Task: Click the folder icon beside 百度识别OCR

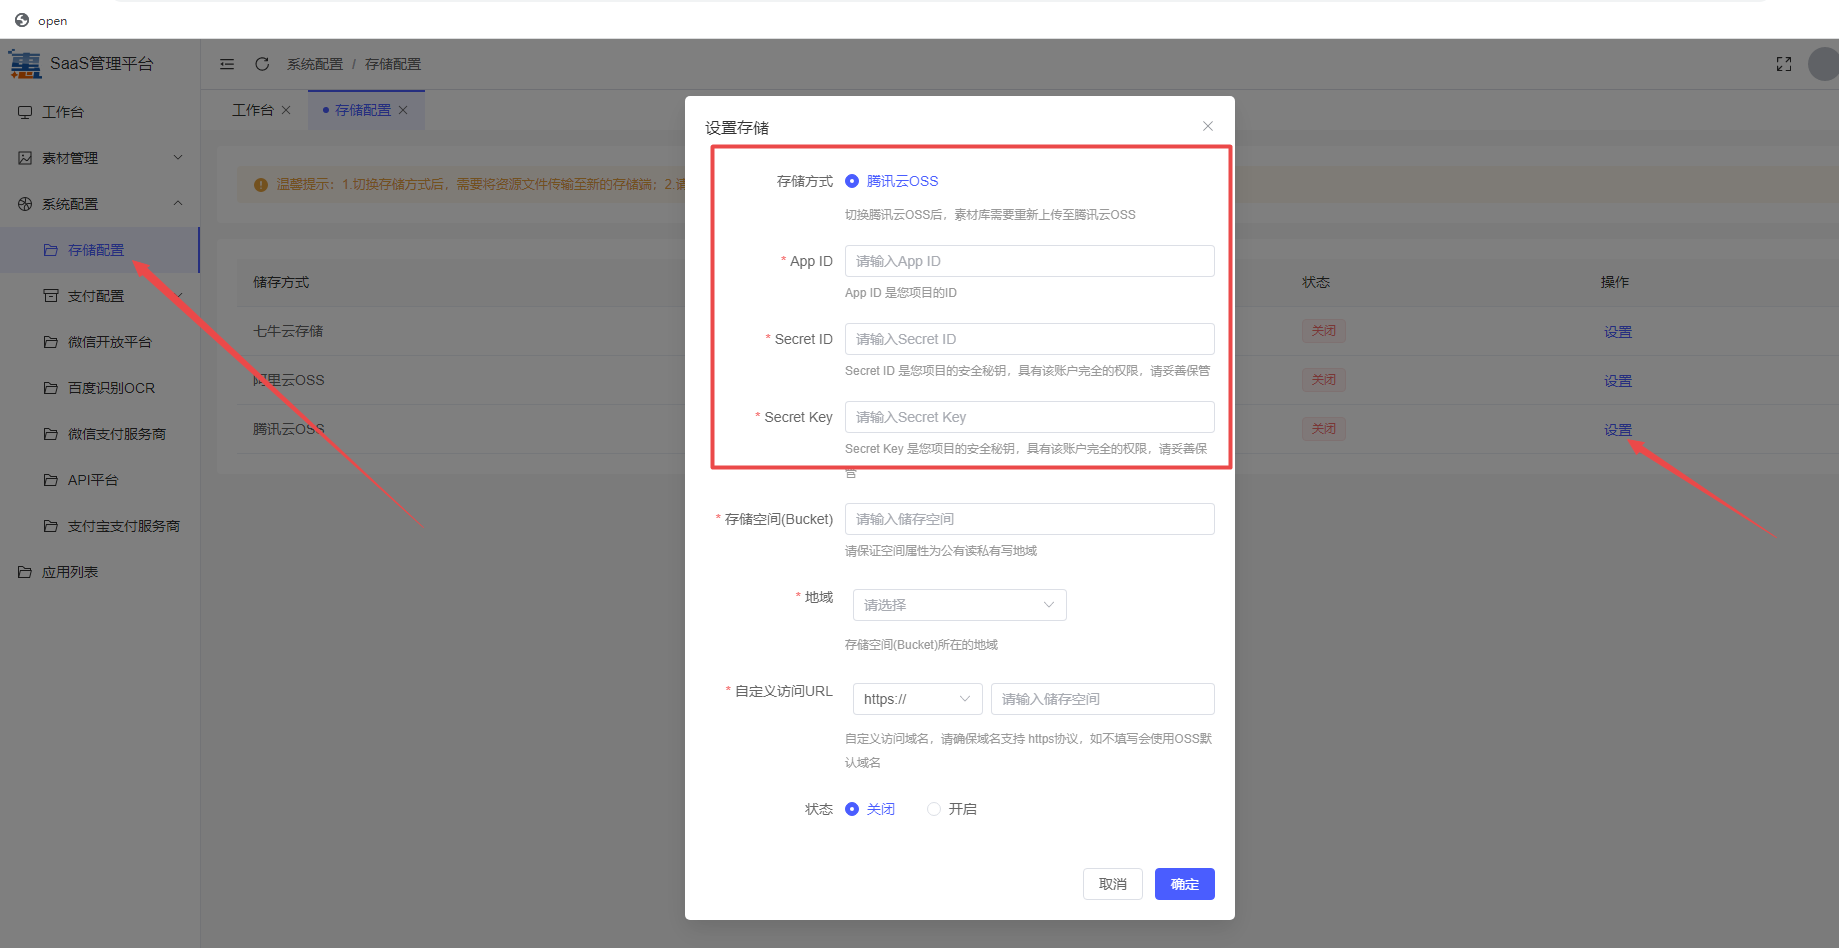Action: [51, 388]
